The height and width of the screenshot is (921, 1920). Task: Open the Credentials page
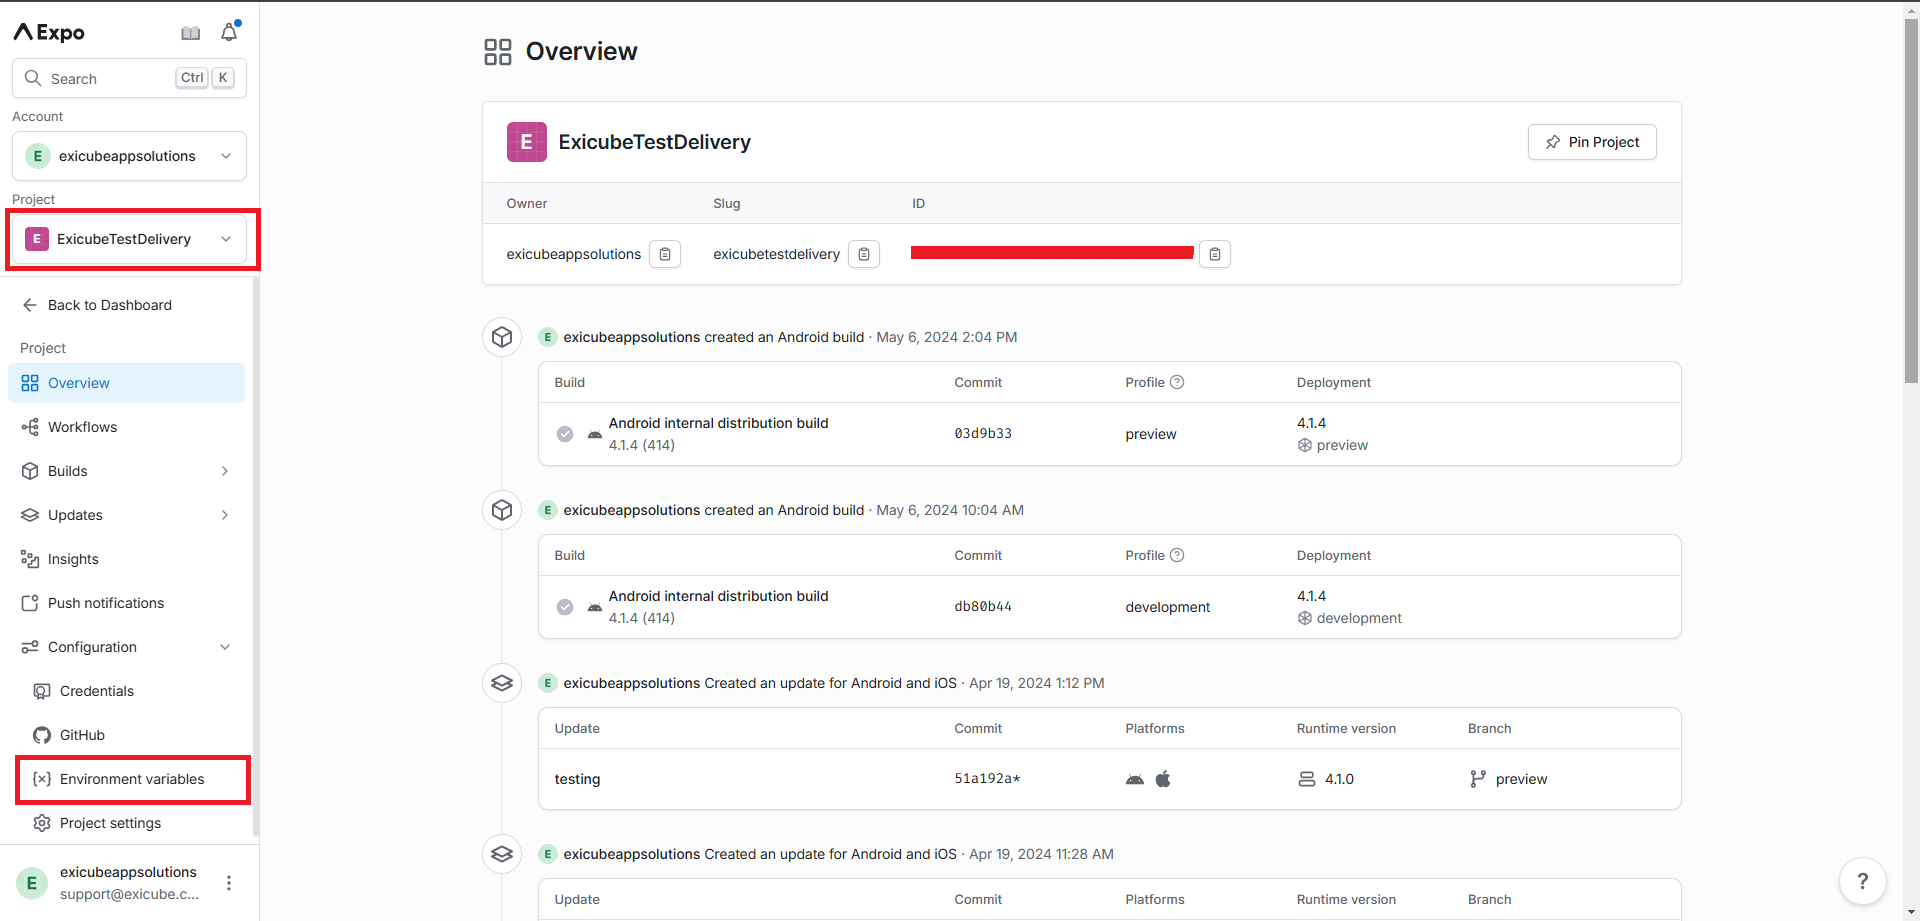tap(96, 691)
